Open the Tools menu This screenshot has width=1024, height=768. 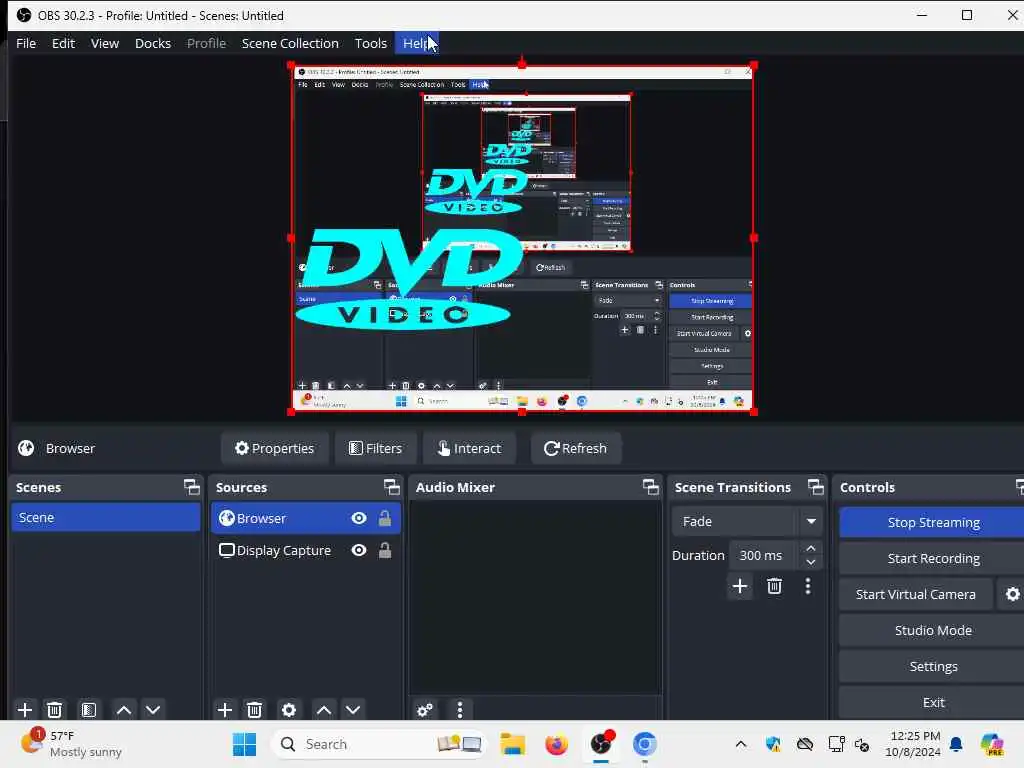click(370, 43)
